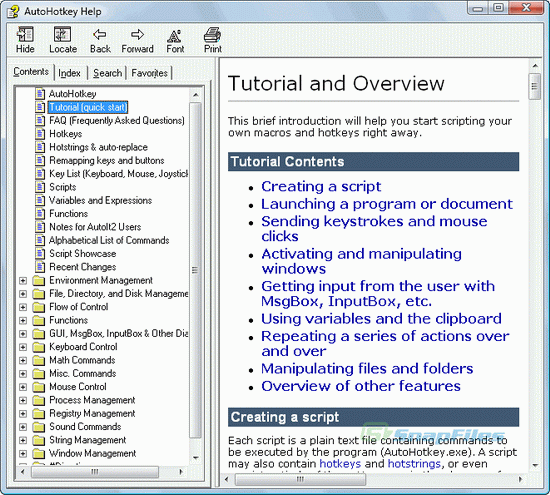This screenshot has width=550, height=495.
Task: Expand the Functions folder node
Action: click(23, 321)
